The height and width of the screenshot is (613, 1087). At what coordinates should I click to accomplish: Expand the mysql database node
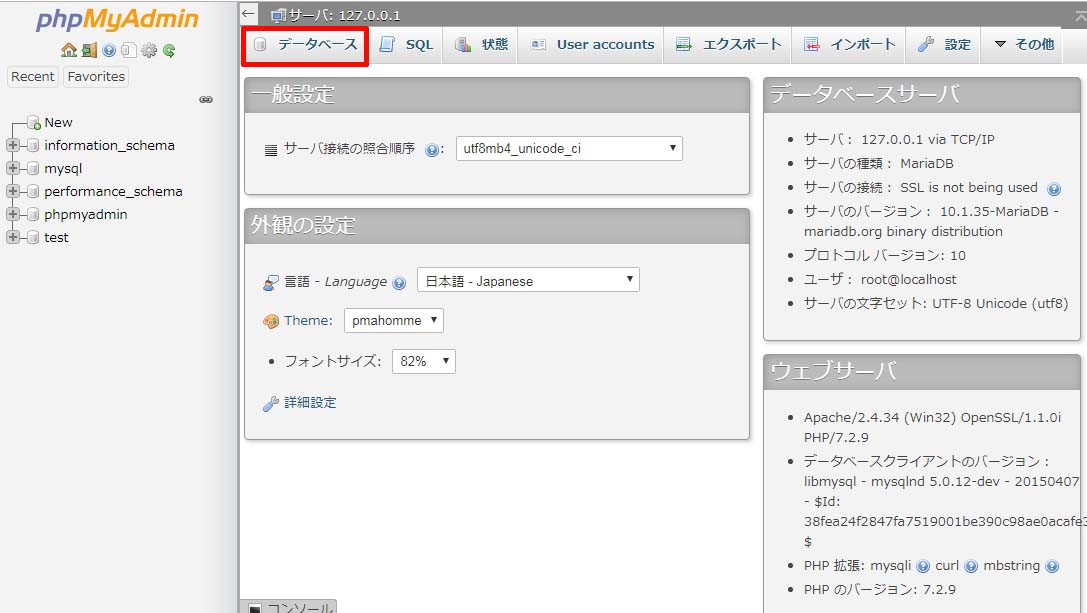pyautogui.click(x=13, y=168)
